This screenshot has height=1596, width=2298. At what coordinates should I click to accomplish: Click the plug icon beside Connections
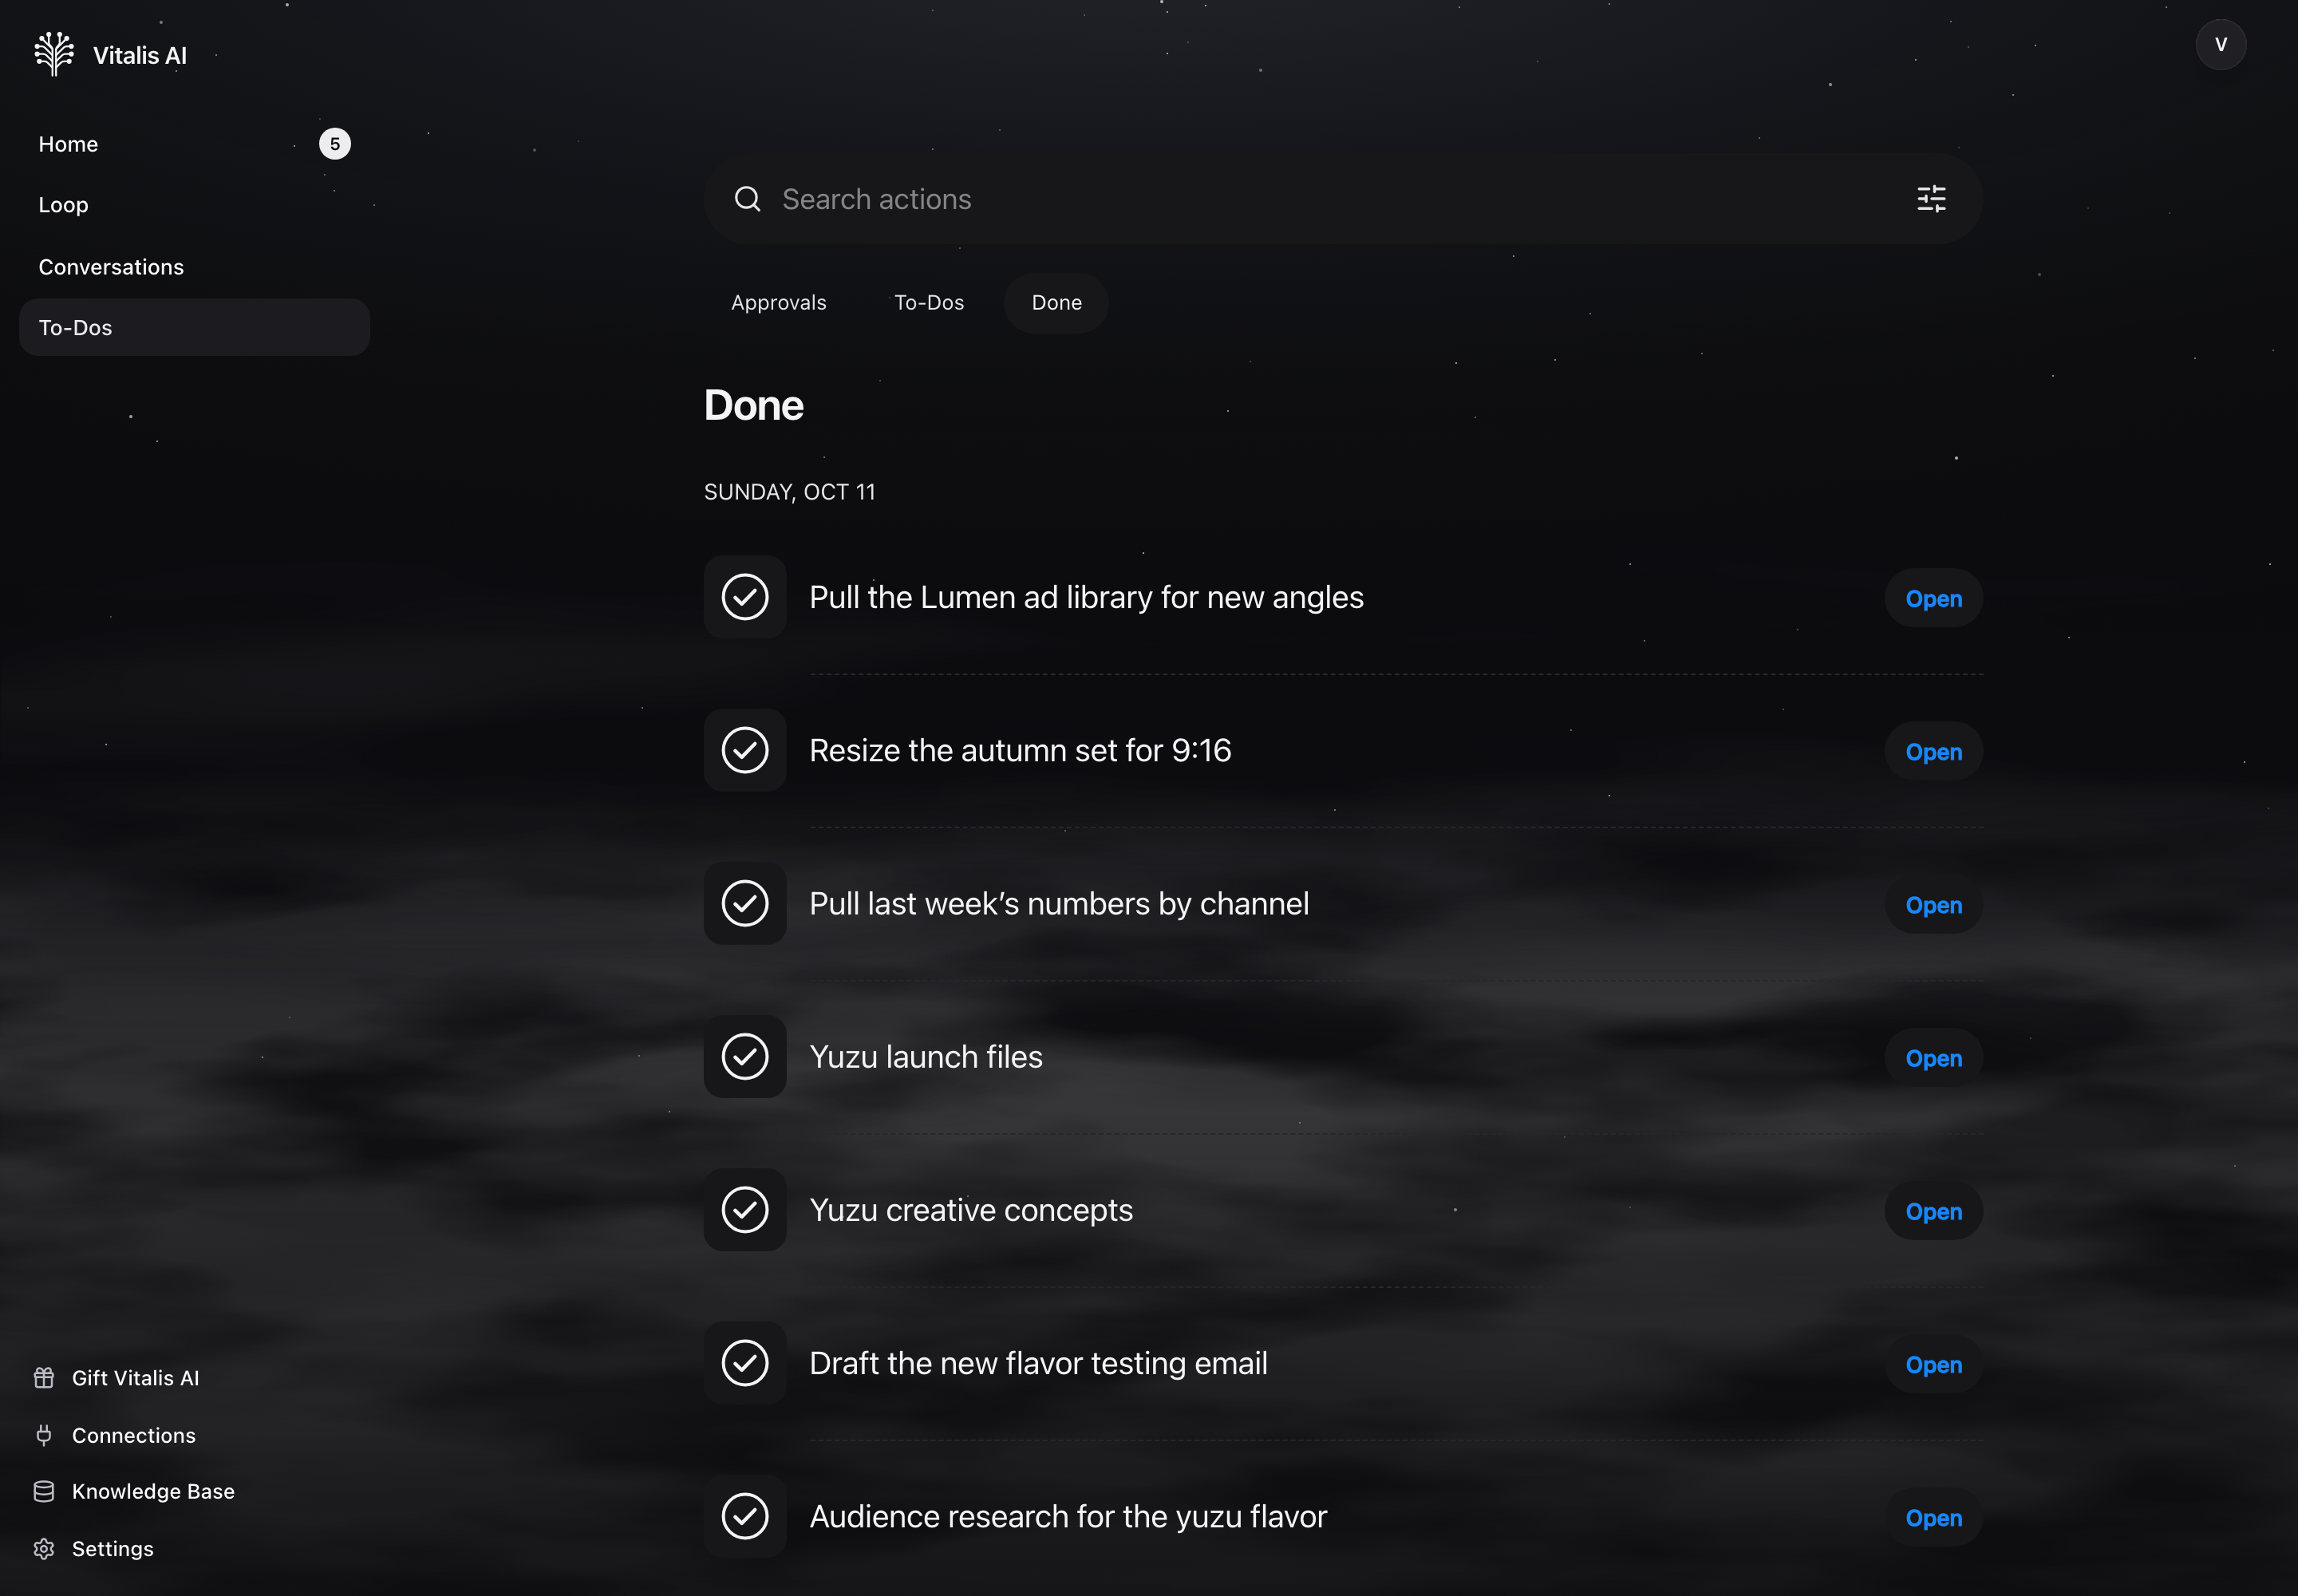point(44,1435)
